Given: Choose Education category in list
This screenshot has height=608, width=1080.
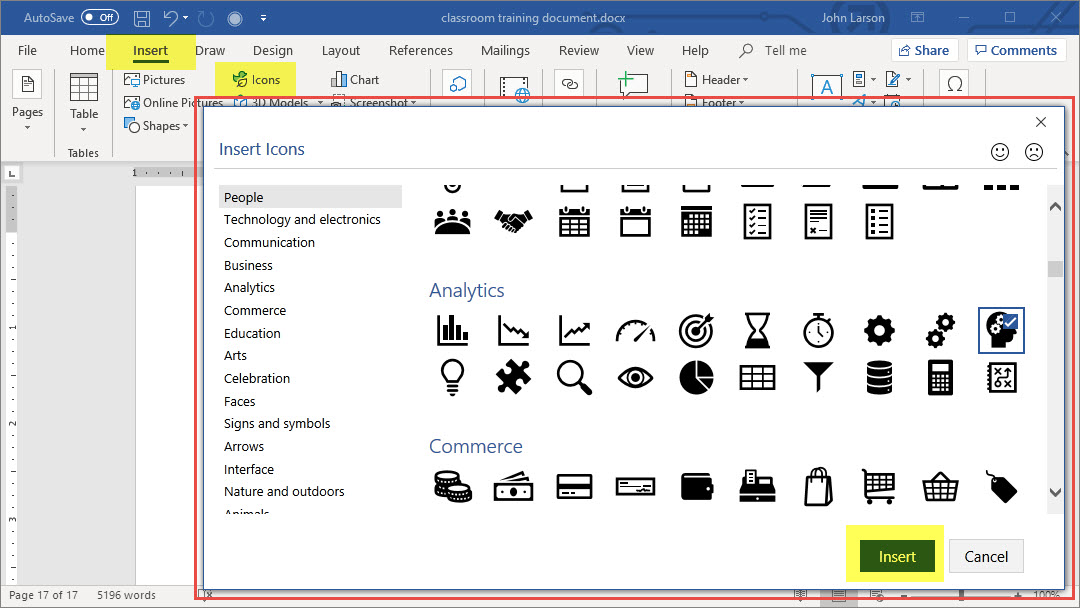Looking at the screenshot, I should [252, 333].
